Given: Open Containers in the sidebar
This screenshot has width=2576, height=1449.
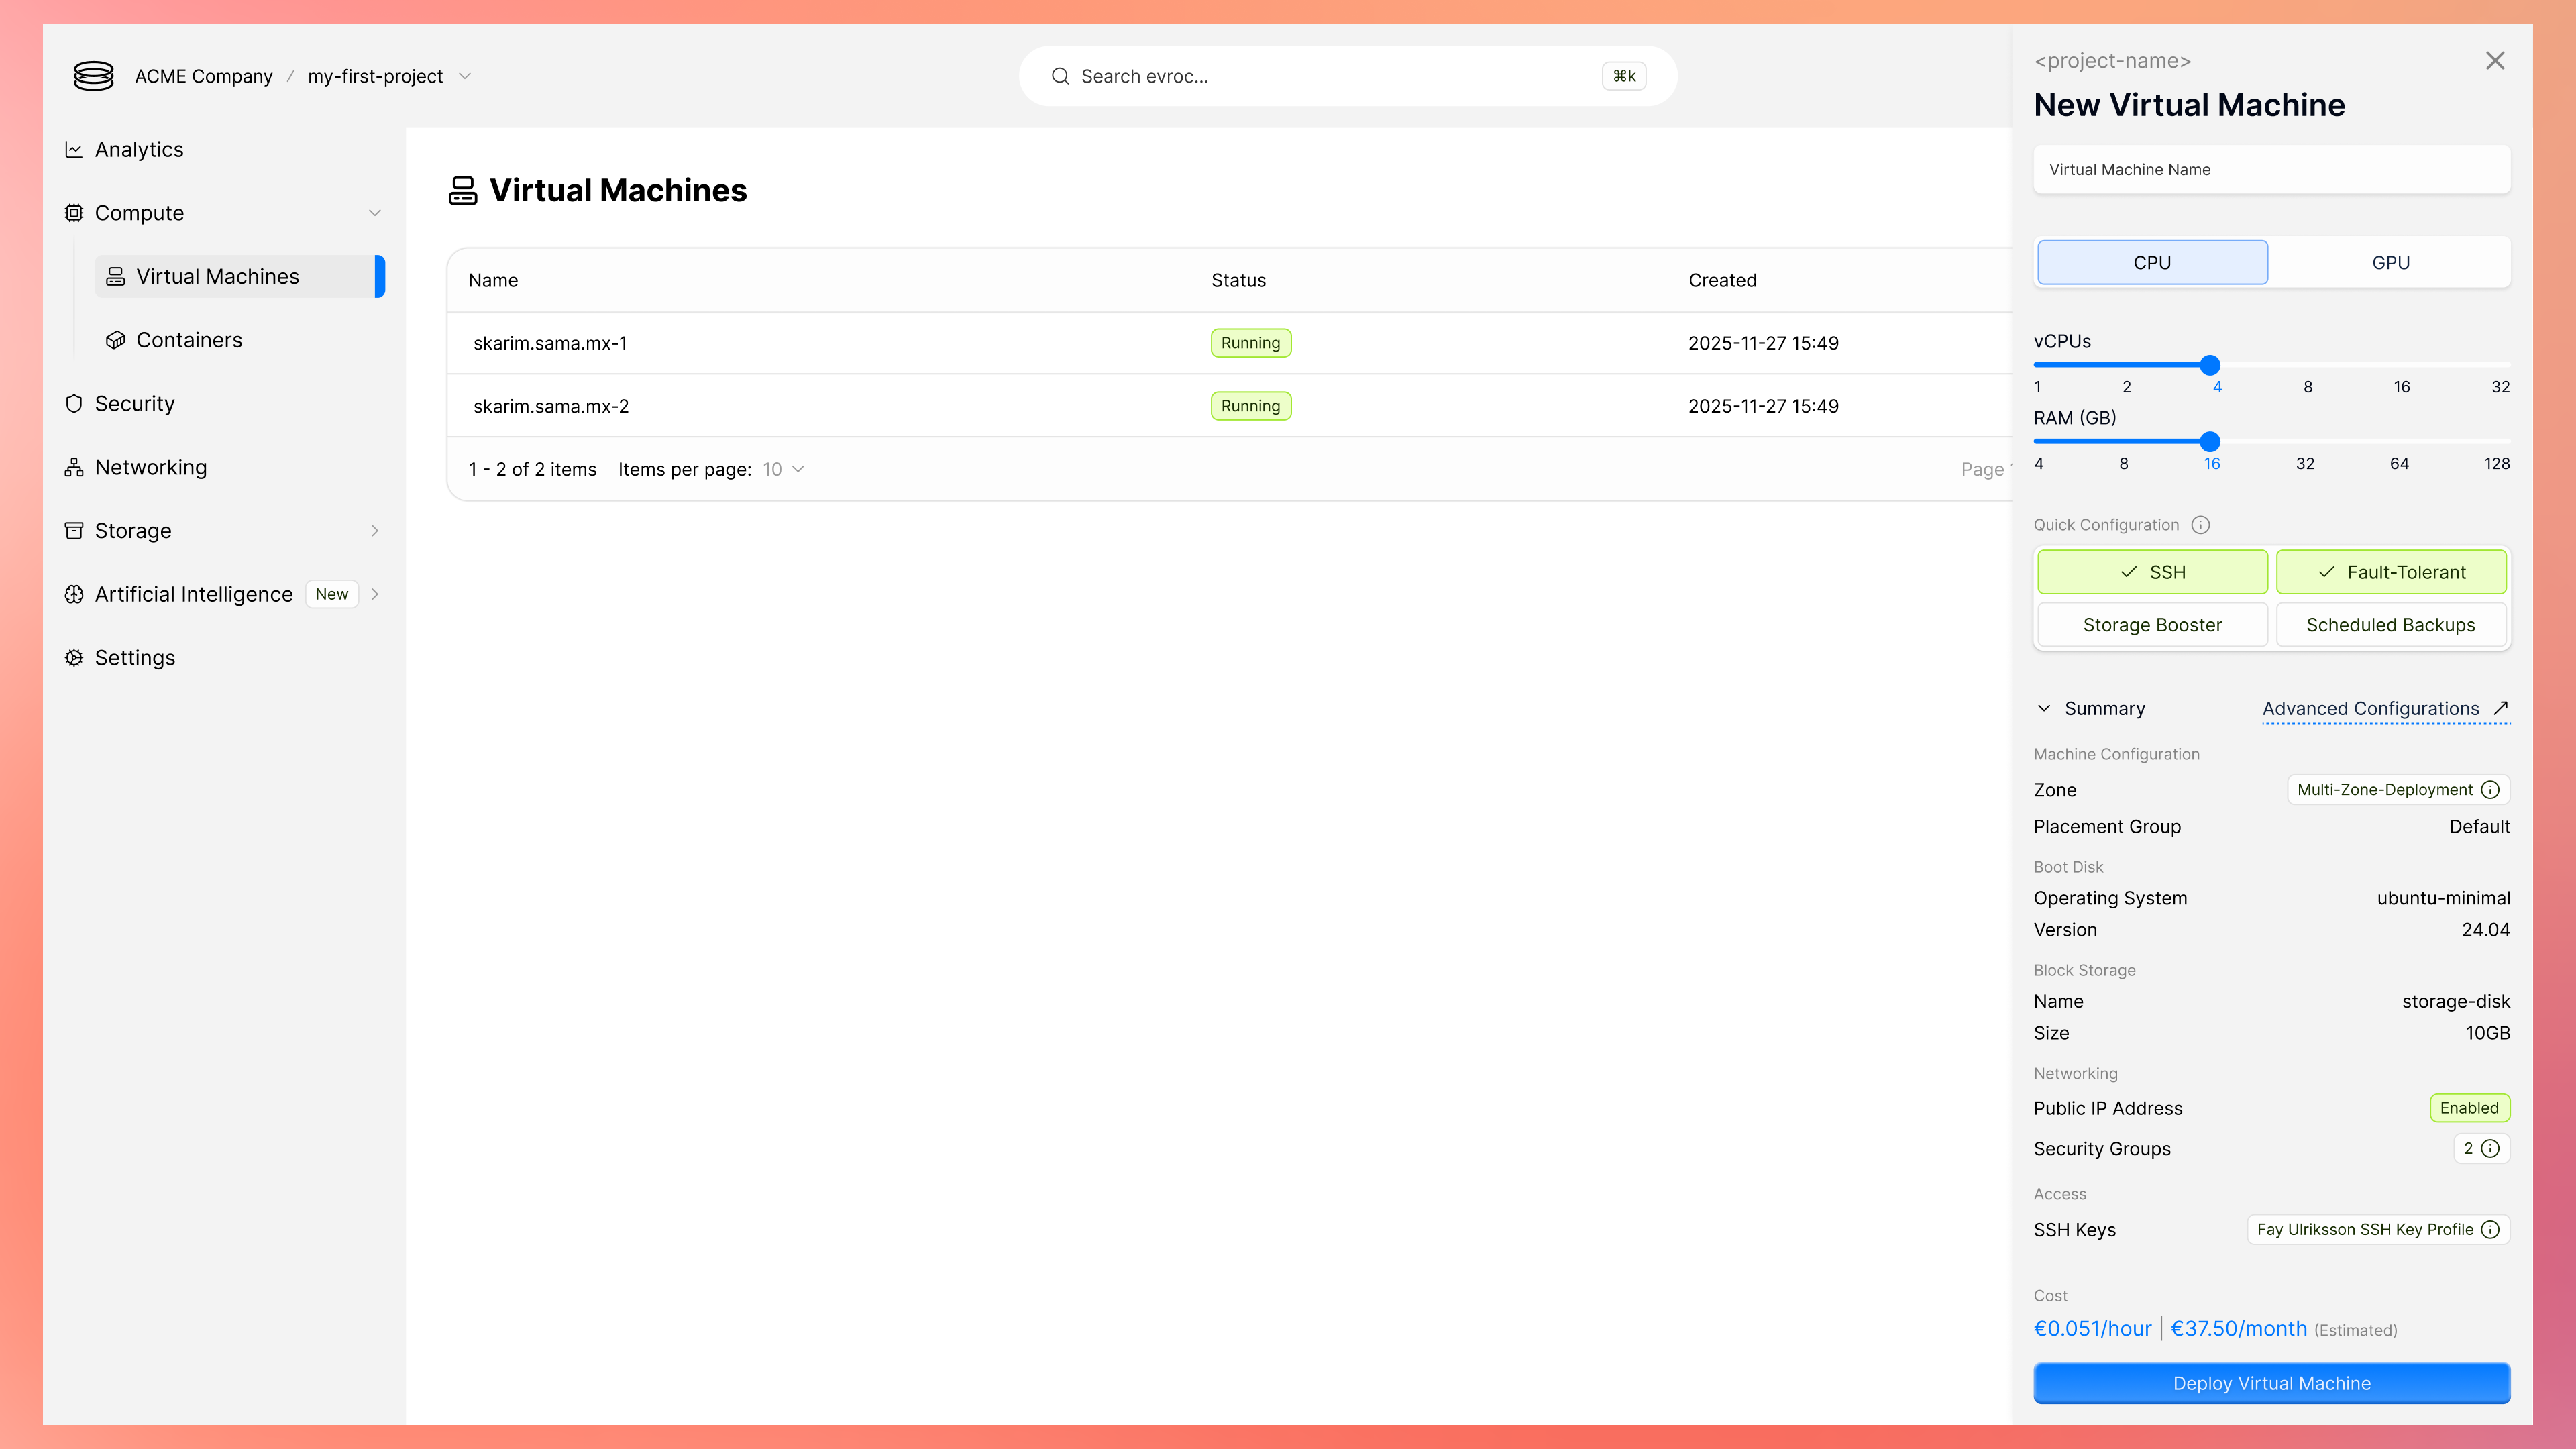Looking at the screenshot, I should click(x=189, y=340).
